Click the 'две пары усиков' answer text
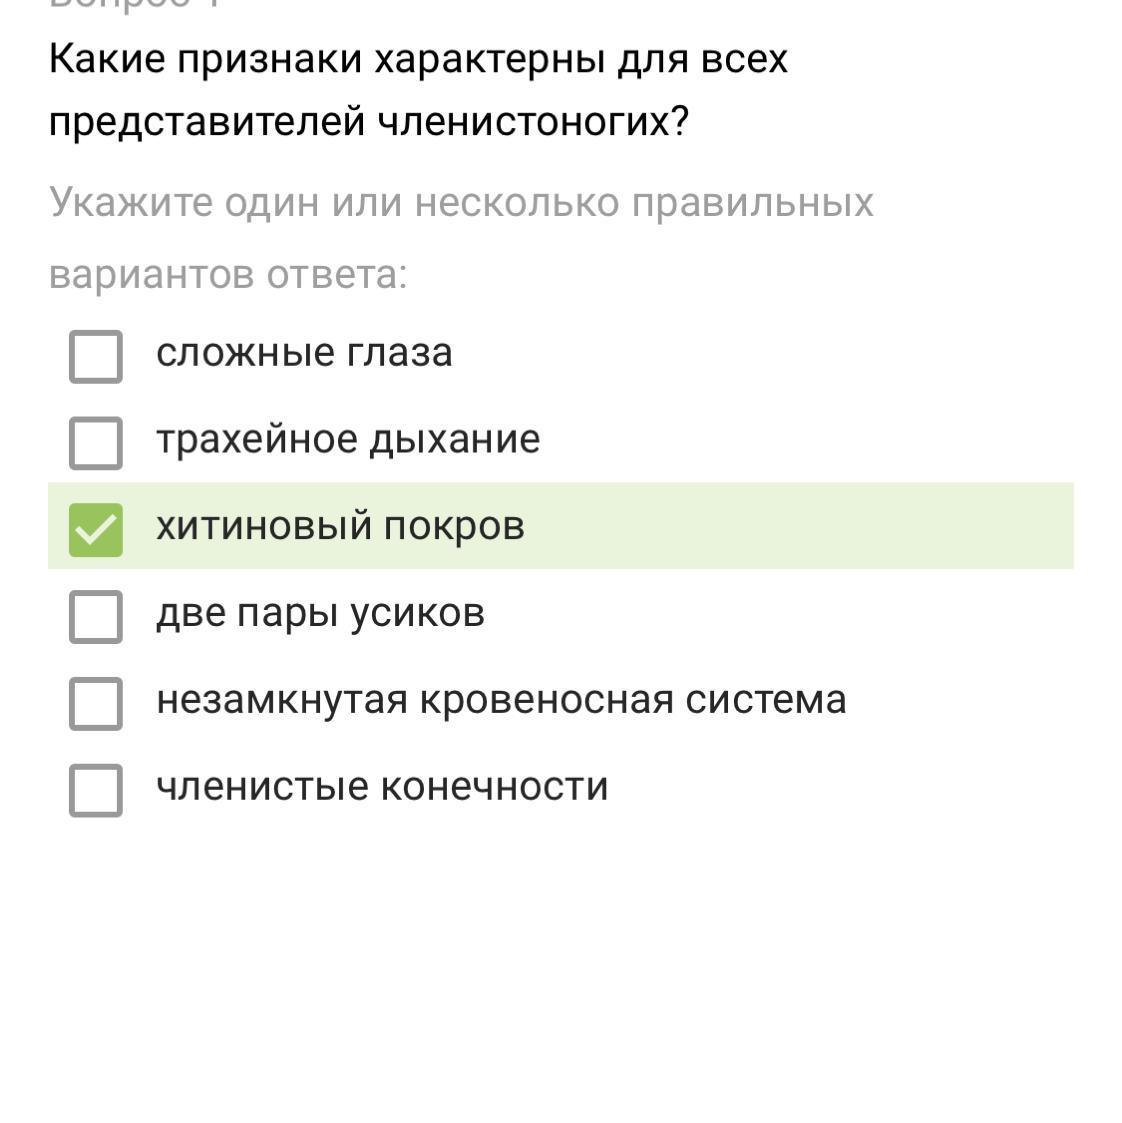 321,614
